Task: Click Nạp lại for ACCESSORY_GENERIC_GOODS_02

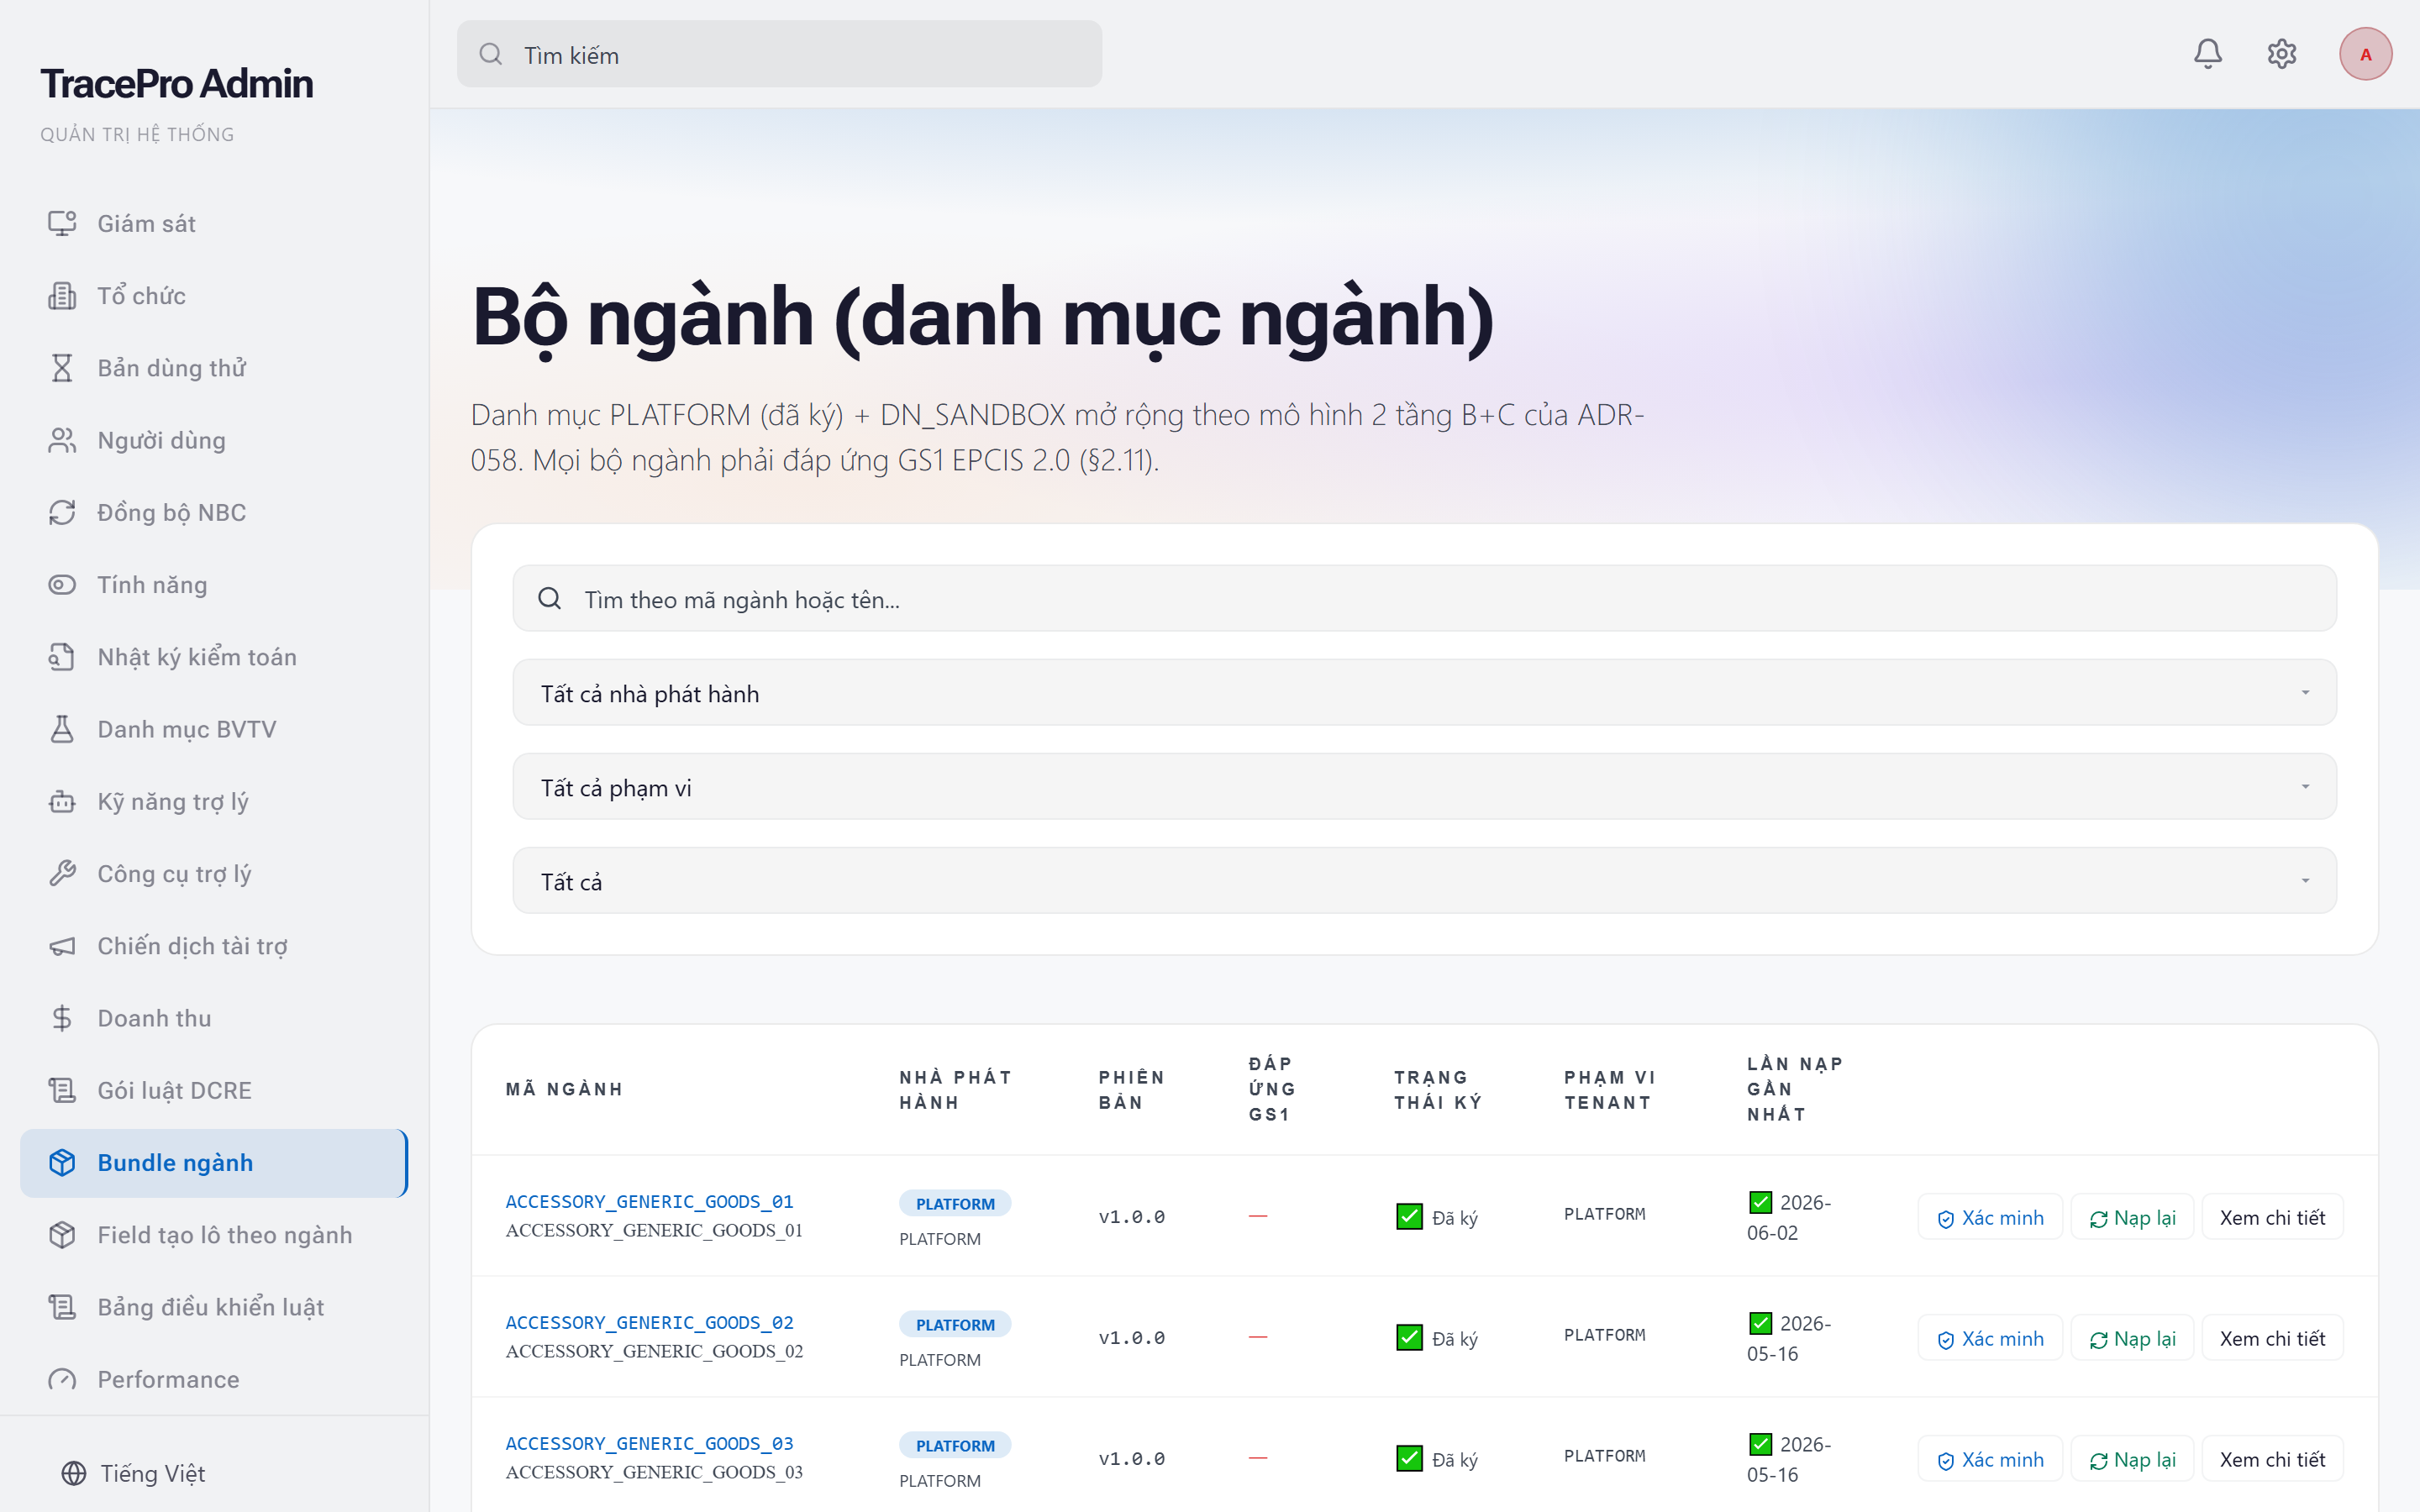Action: click(2132, 1338)
